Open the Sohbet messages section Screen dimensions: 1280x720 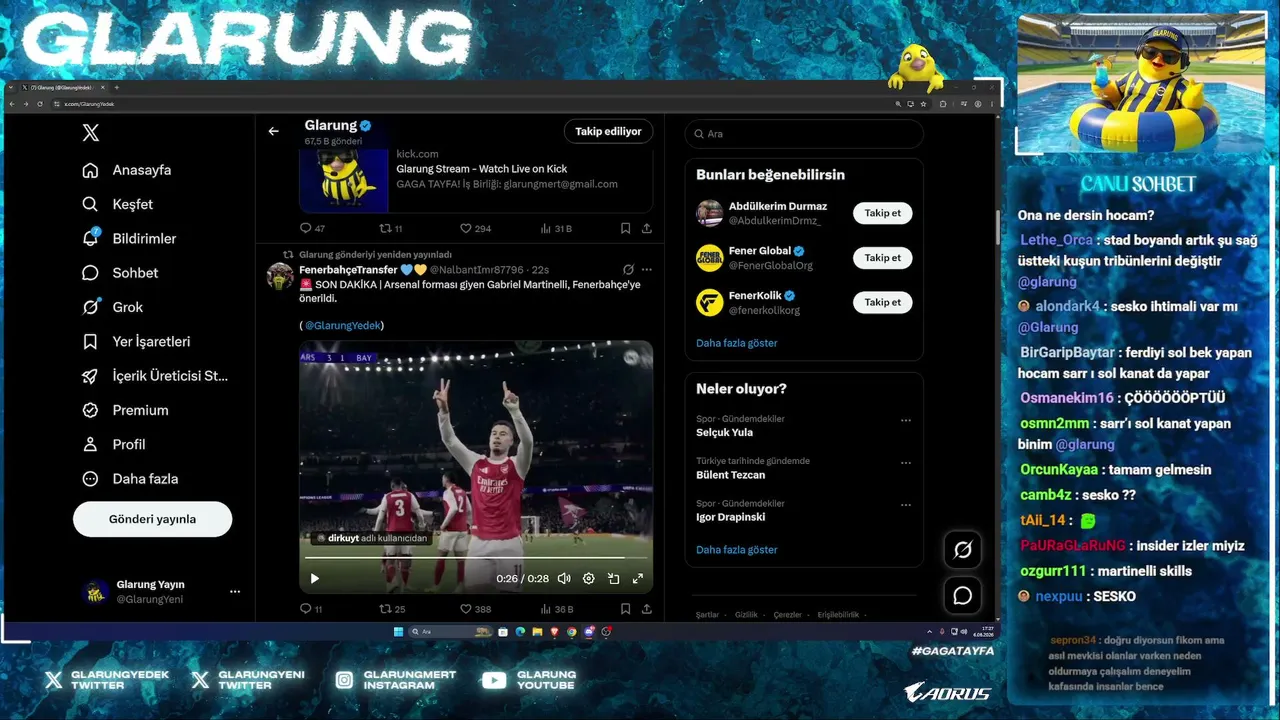pyautogui.click(x=120, y=273)
